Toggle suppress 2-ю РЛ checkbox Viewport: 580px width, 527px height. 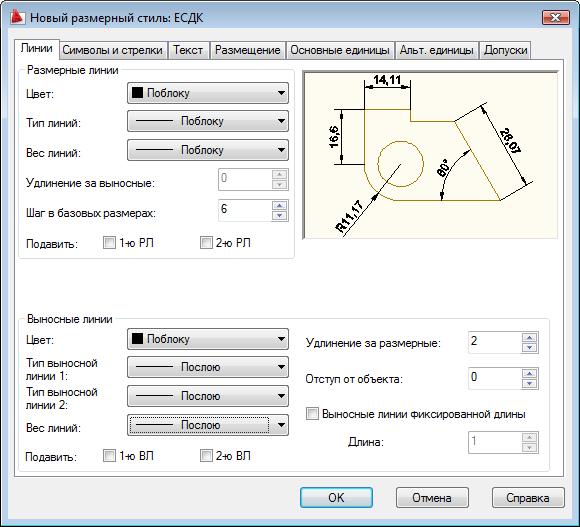[206, 243]
